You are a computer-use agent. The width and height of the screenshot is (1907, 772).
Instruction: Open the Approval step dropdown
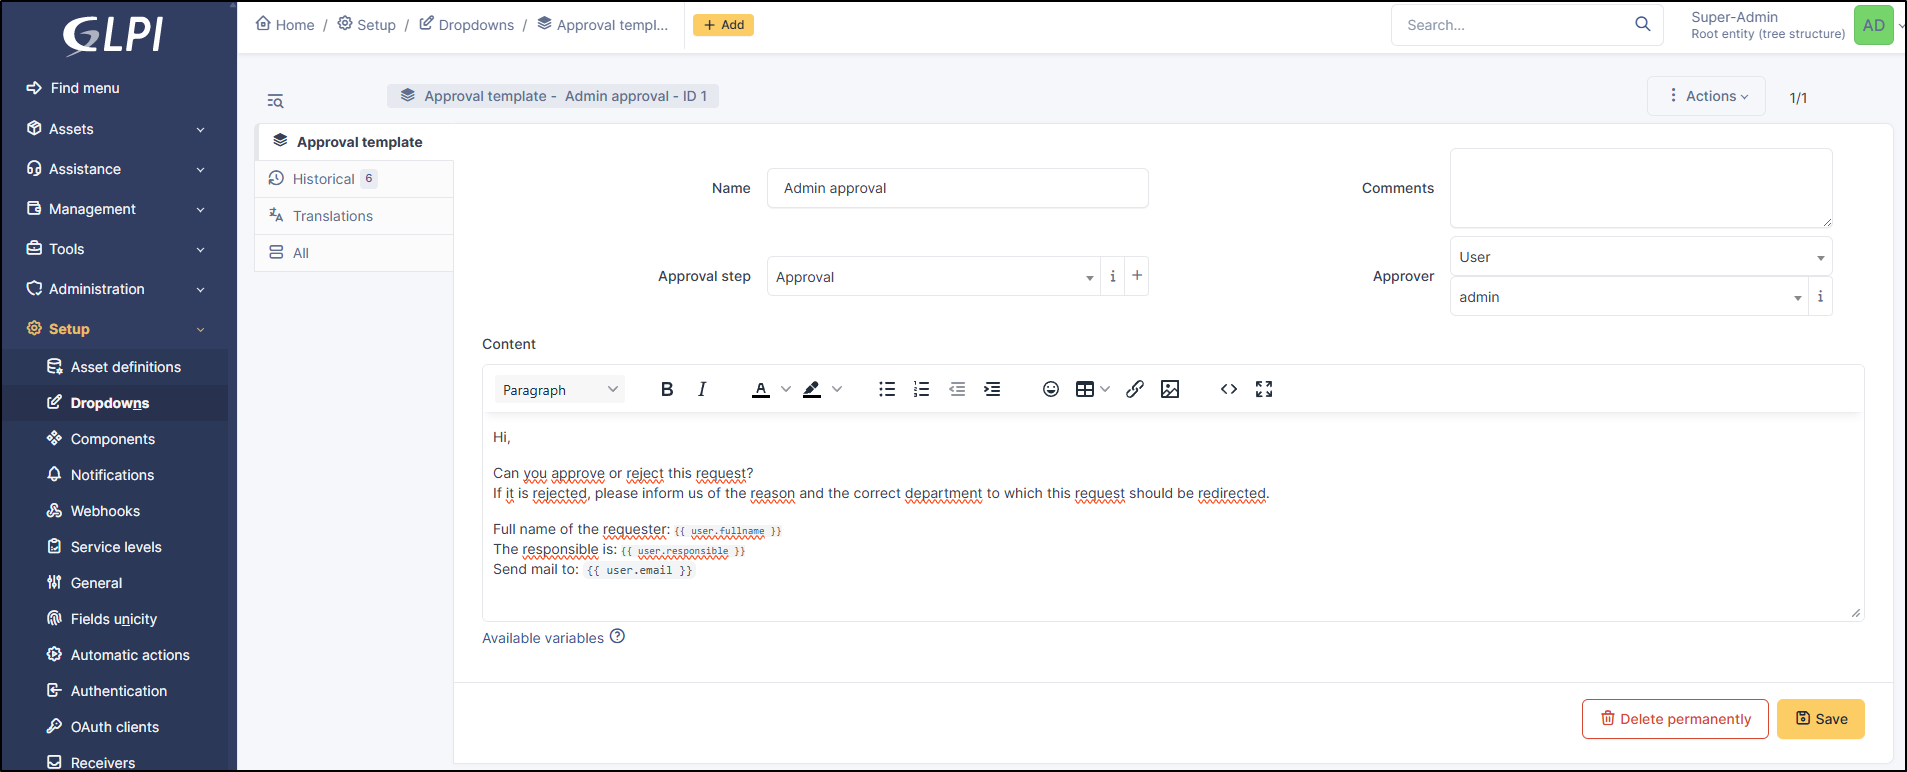pos(933,277)
